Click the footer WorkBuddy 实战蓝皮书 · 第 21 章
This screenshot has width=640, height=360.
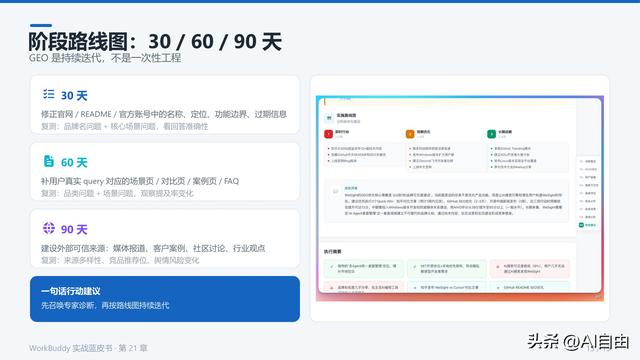pos(88,348)
